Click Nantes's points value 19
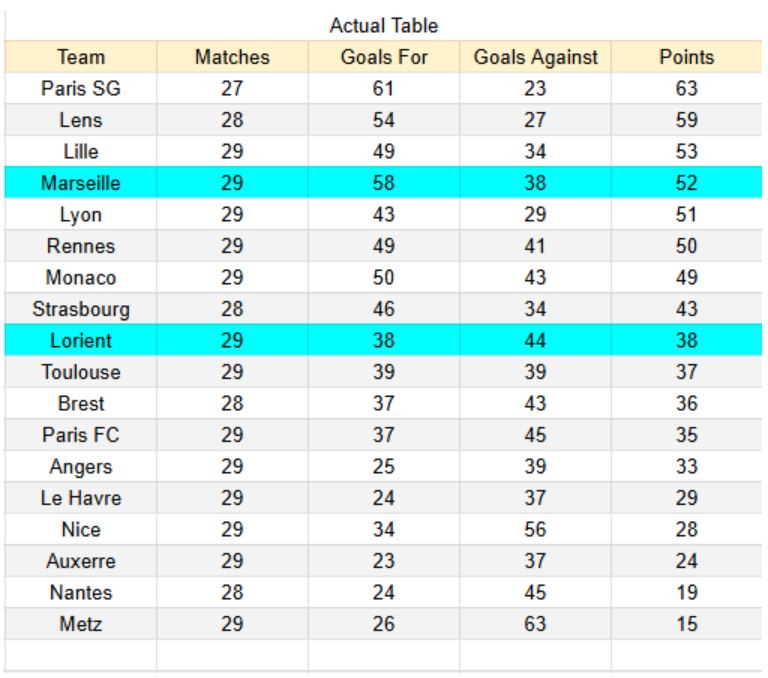Viewport: 768px width, 678px height. pos(686,593)
